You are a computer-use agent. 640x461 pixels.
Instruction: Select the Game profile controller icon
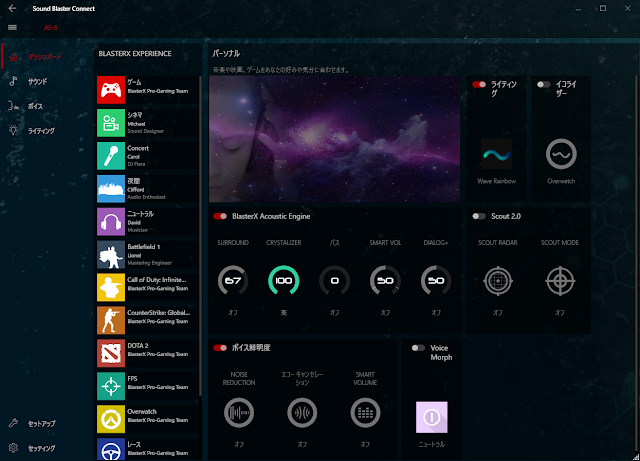tap(111, 90)
